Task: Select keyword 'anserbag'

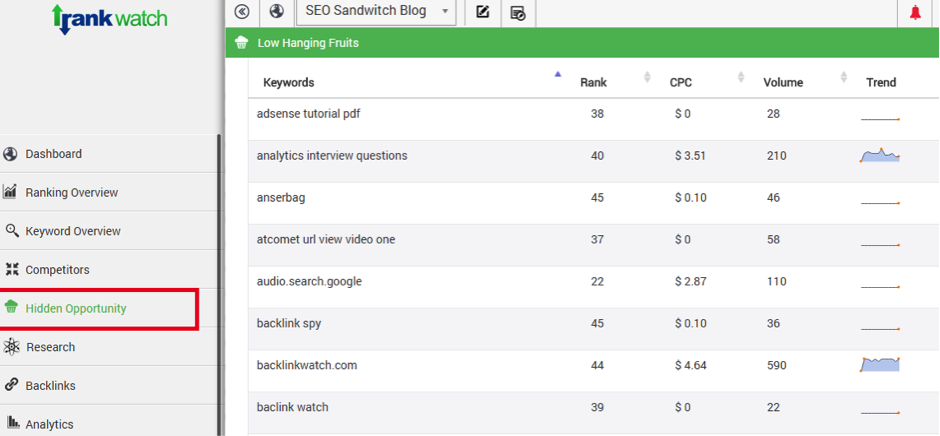Action: [281, 197]
